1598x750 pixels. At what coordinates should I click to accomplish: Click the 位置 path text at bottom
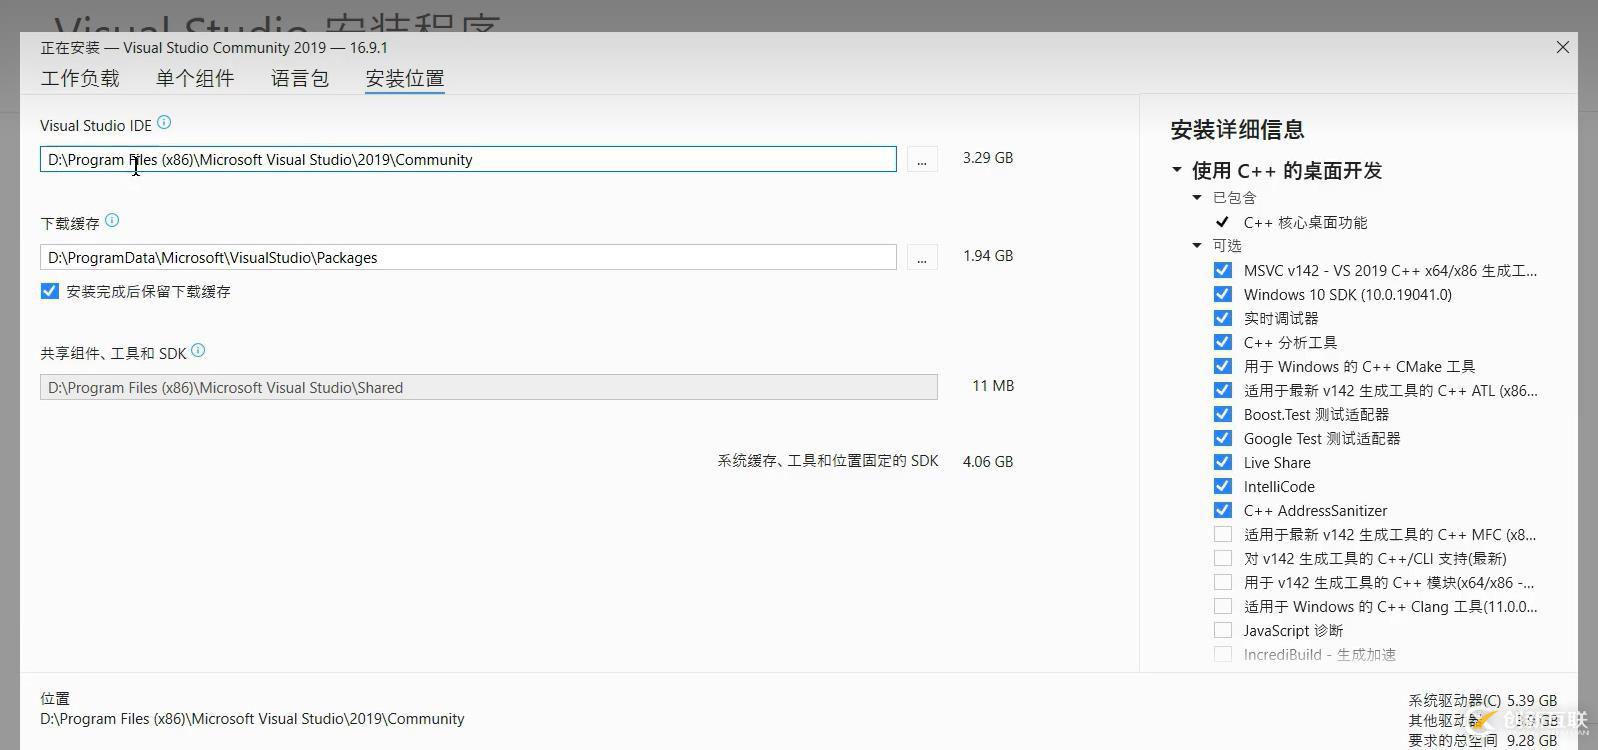(252, 719)
